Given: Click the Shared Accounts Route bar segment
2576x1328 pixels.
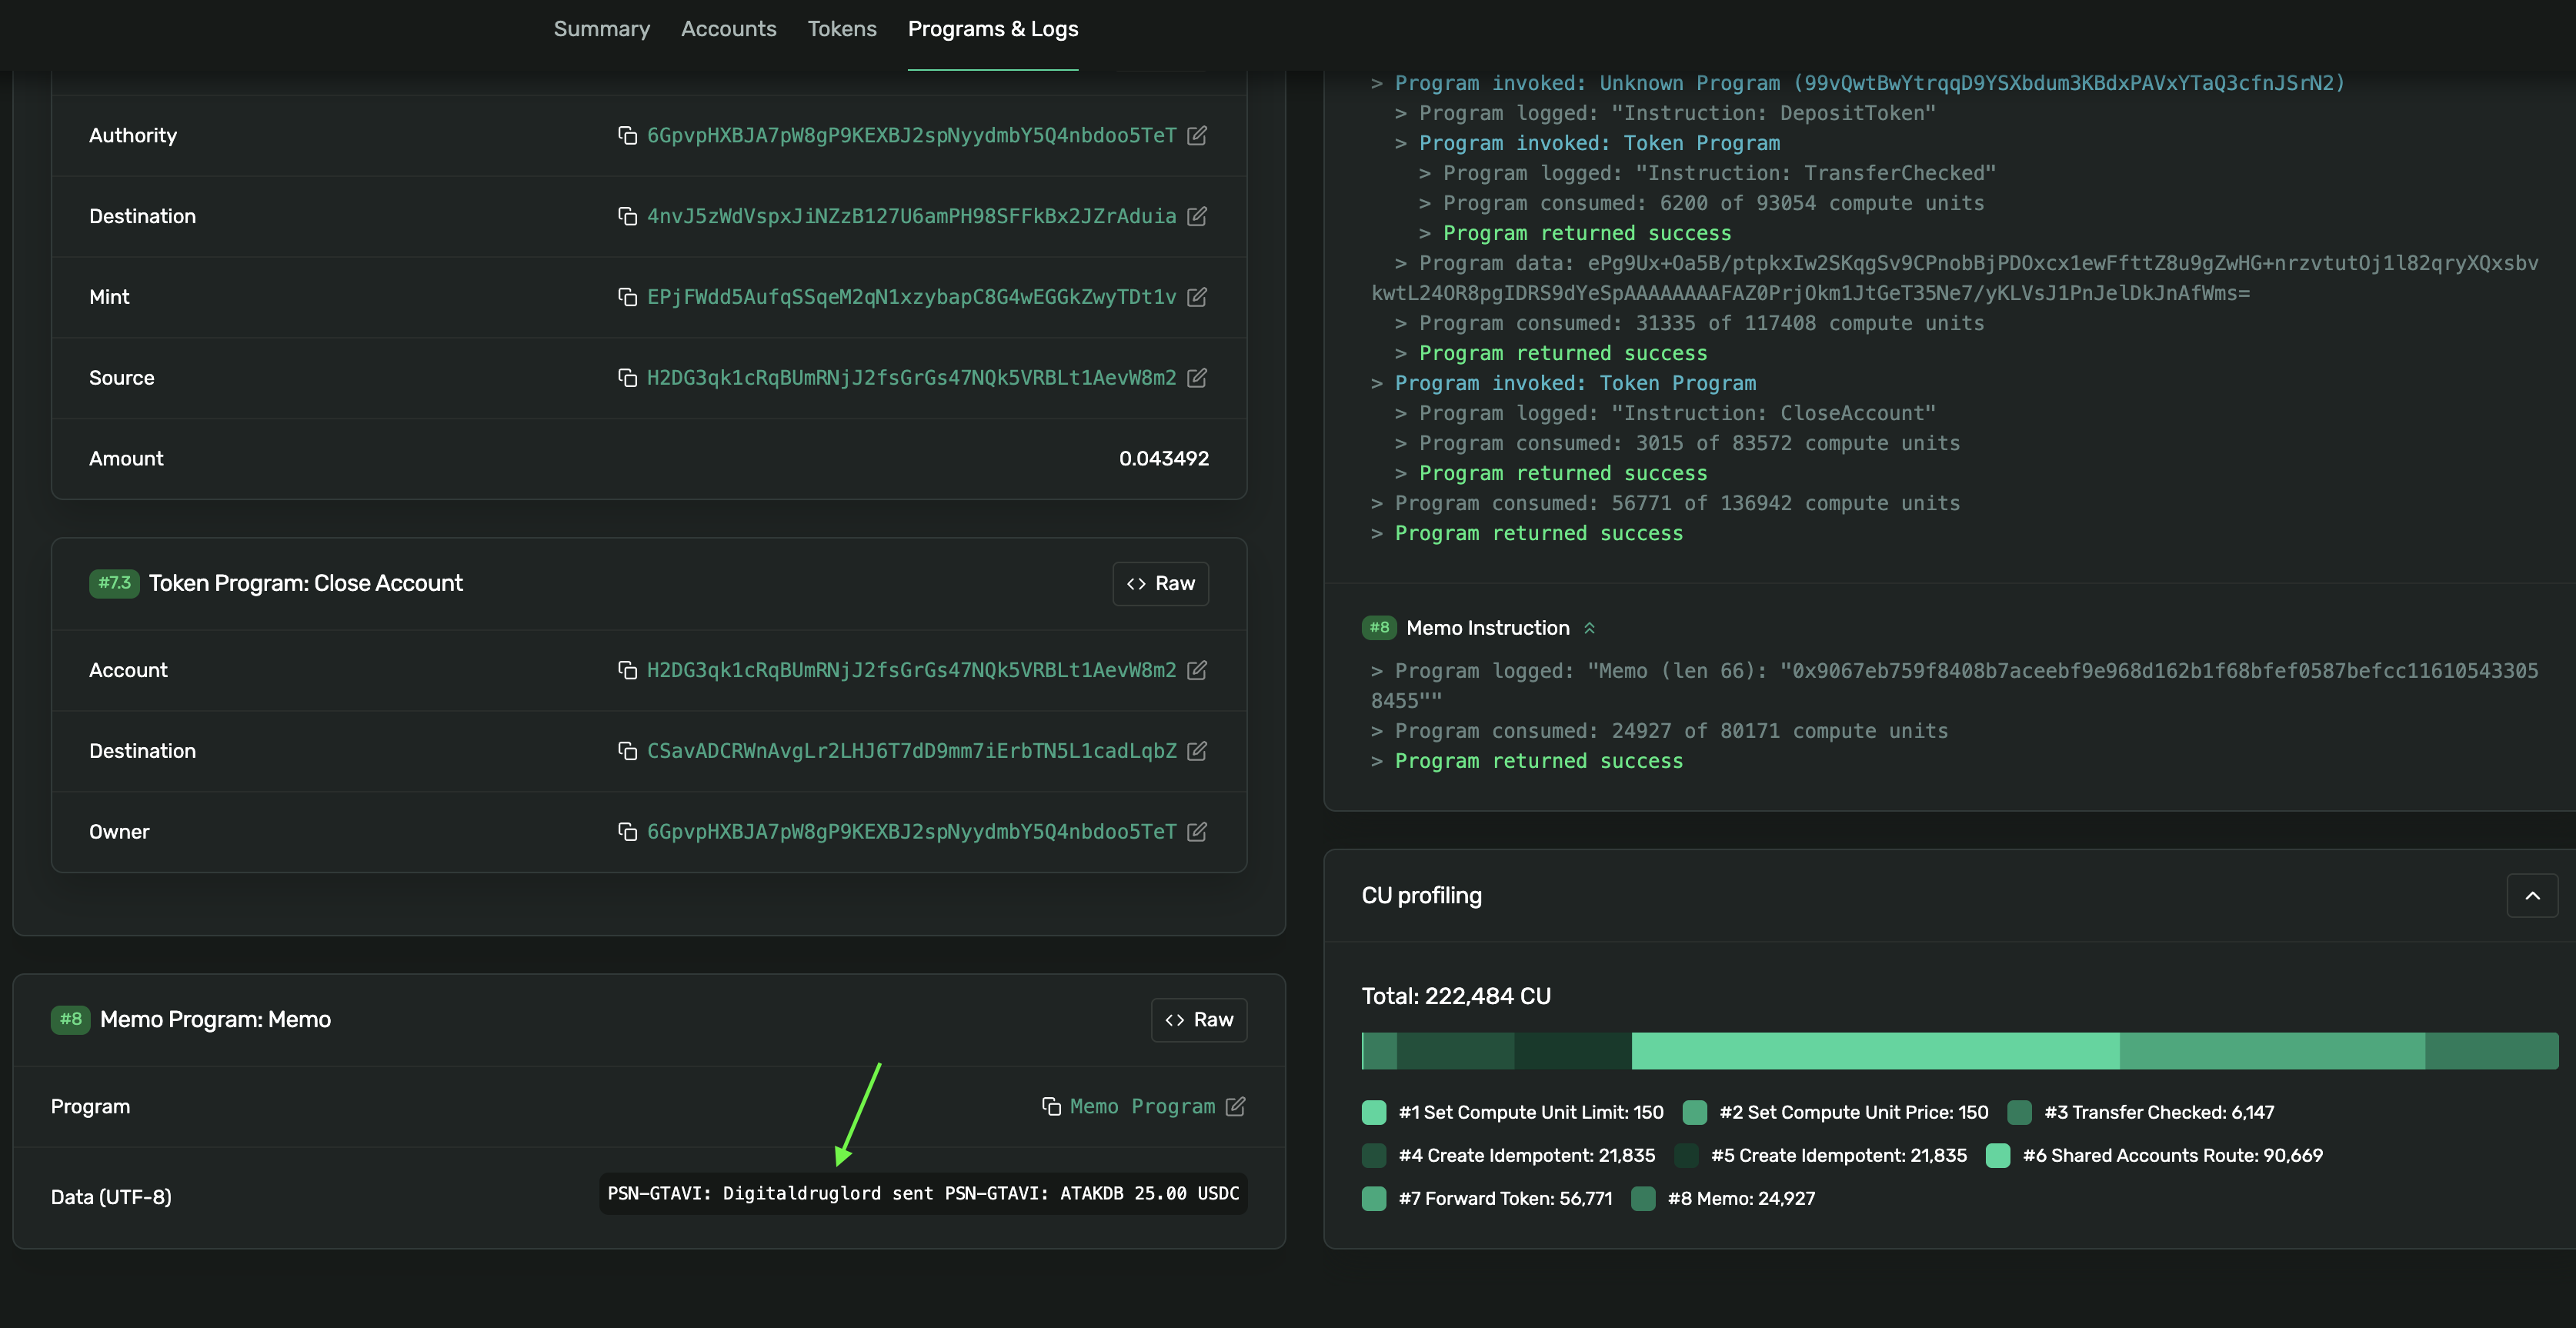Looking at the screenshot, I should coord(1875,1051).
